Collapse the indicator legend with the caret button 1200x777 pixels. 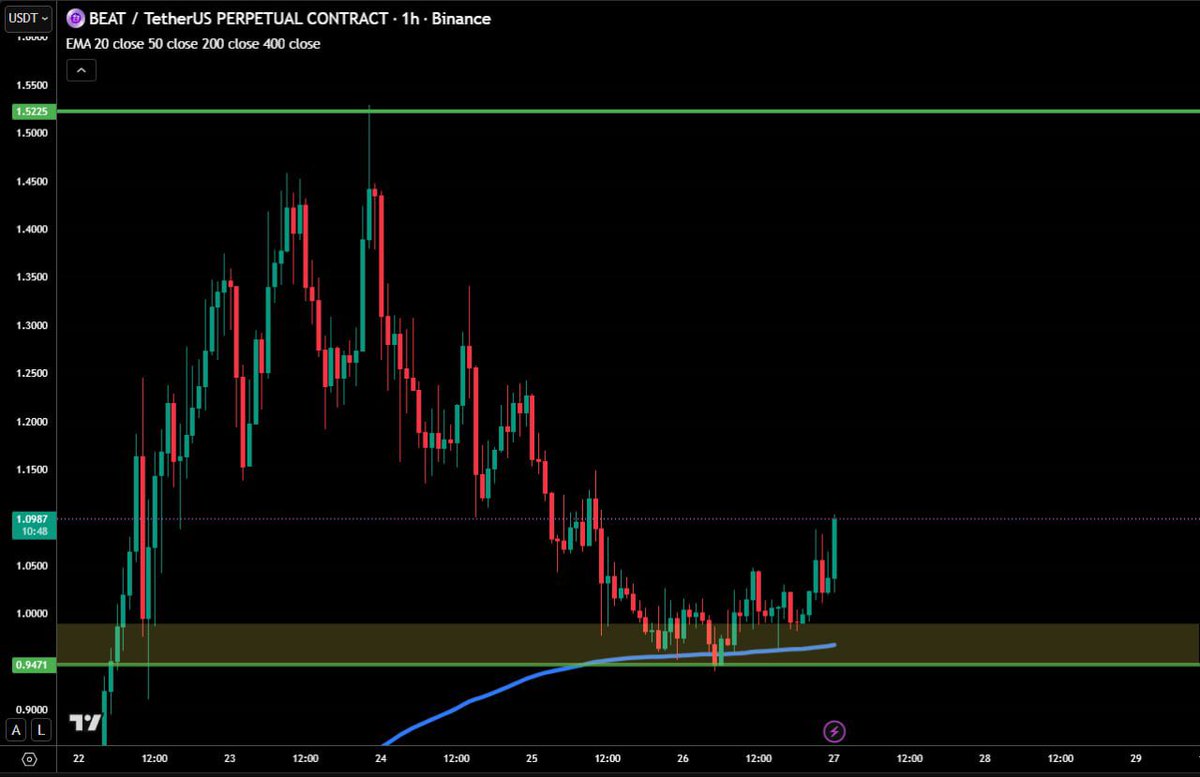(81, 70)
